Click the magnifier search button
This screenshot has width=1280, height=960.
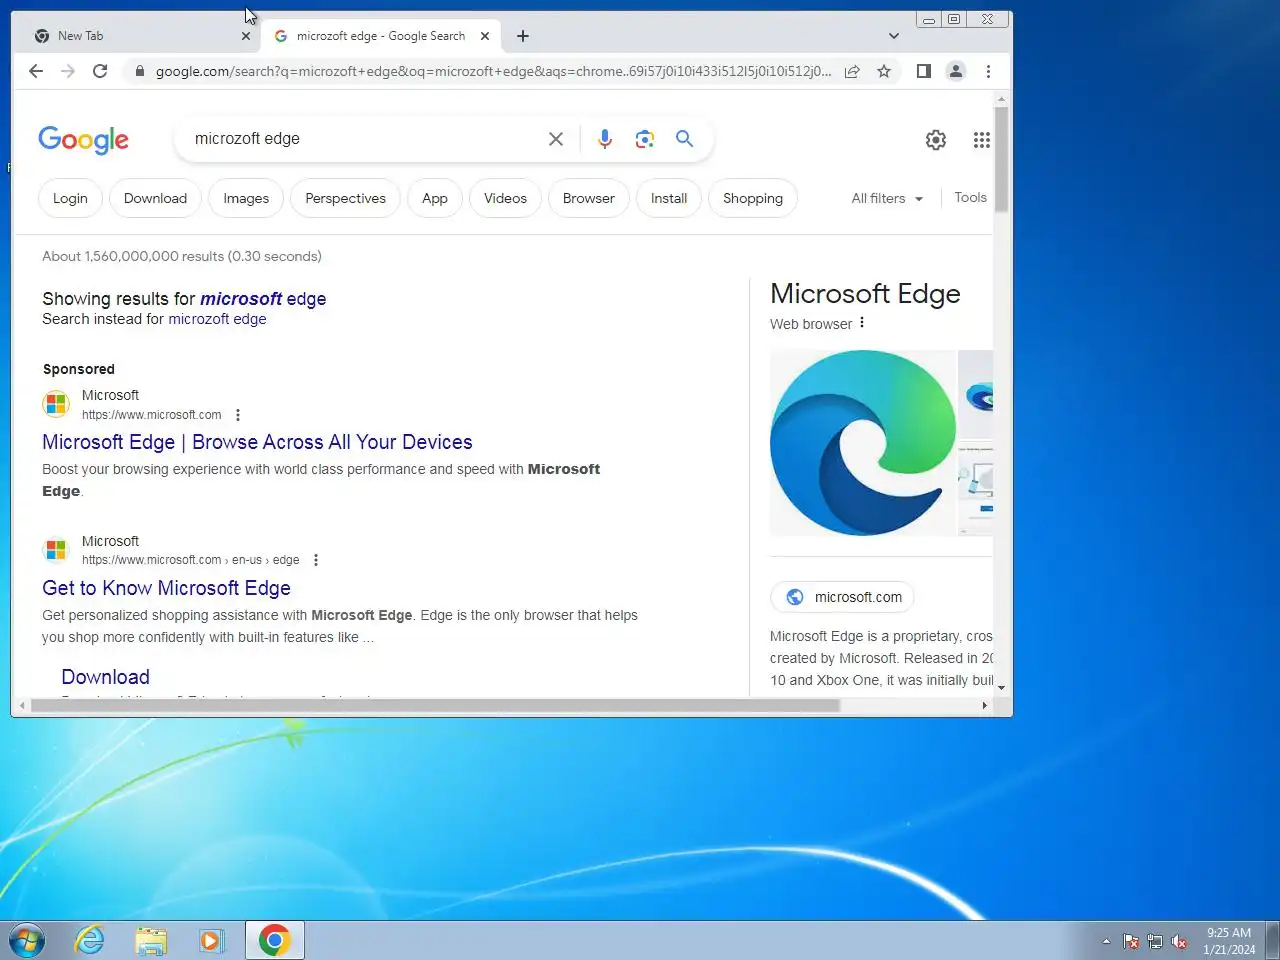pyautogui.click(x=684, y=139)
